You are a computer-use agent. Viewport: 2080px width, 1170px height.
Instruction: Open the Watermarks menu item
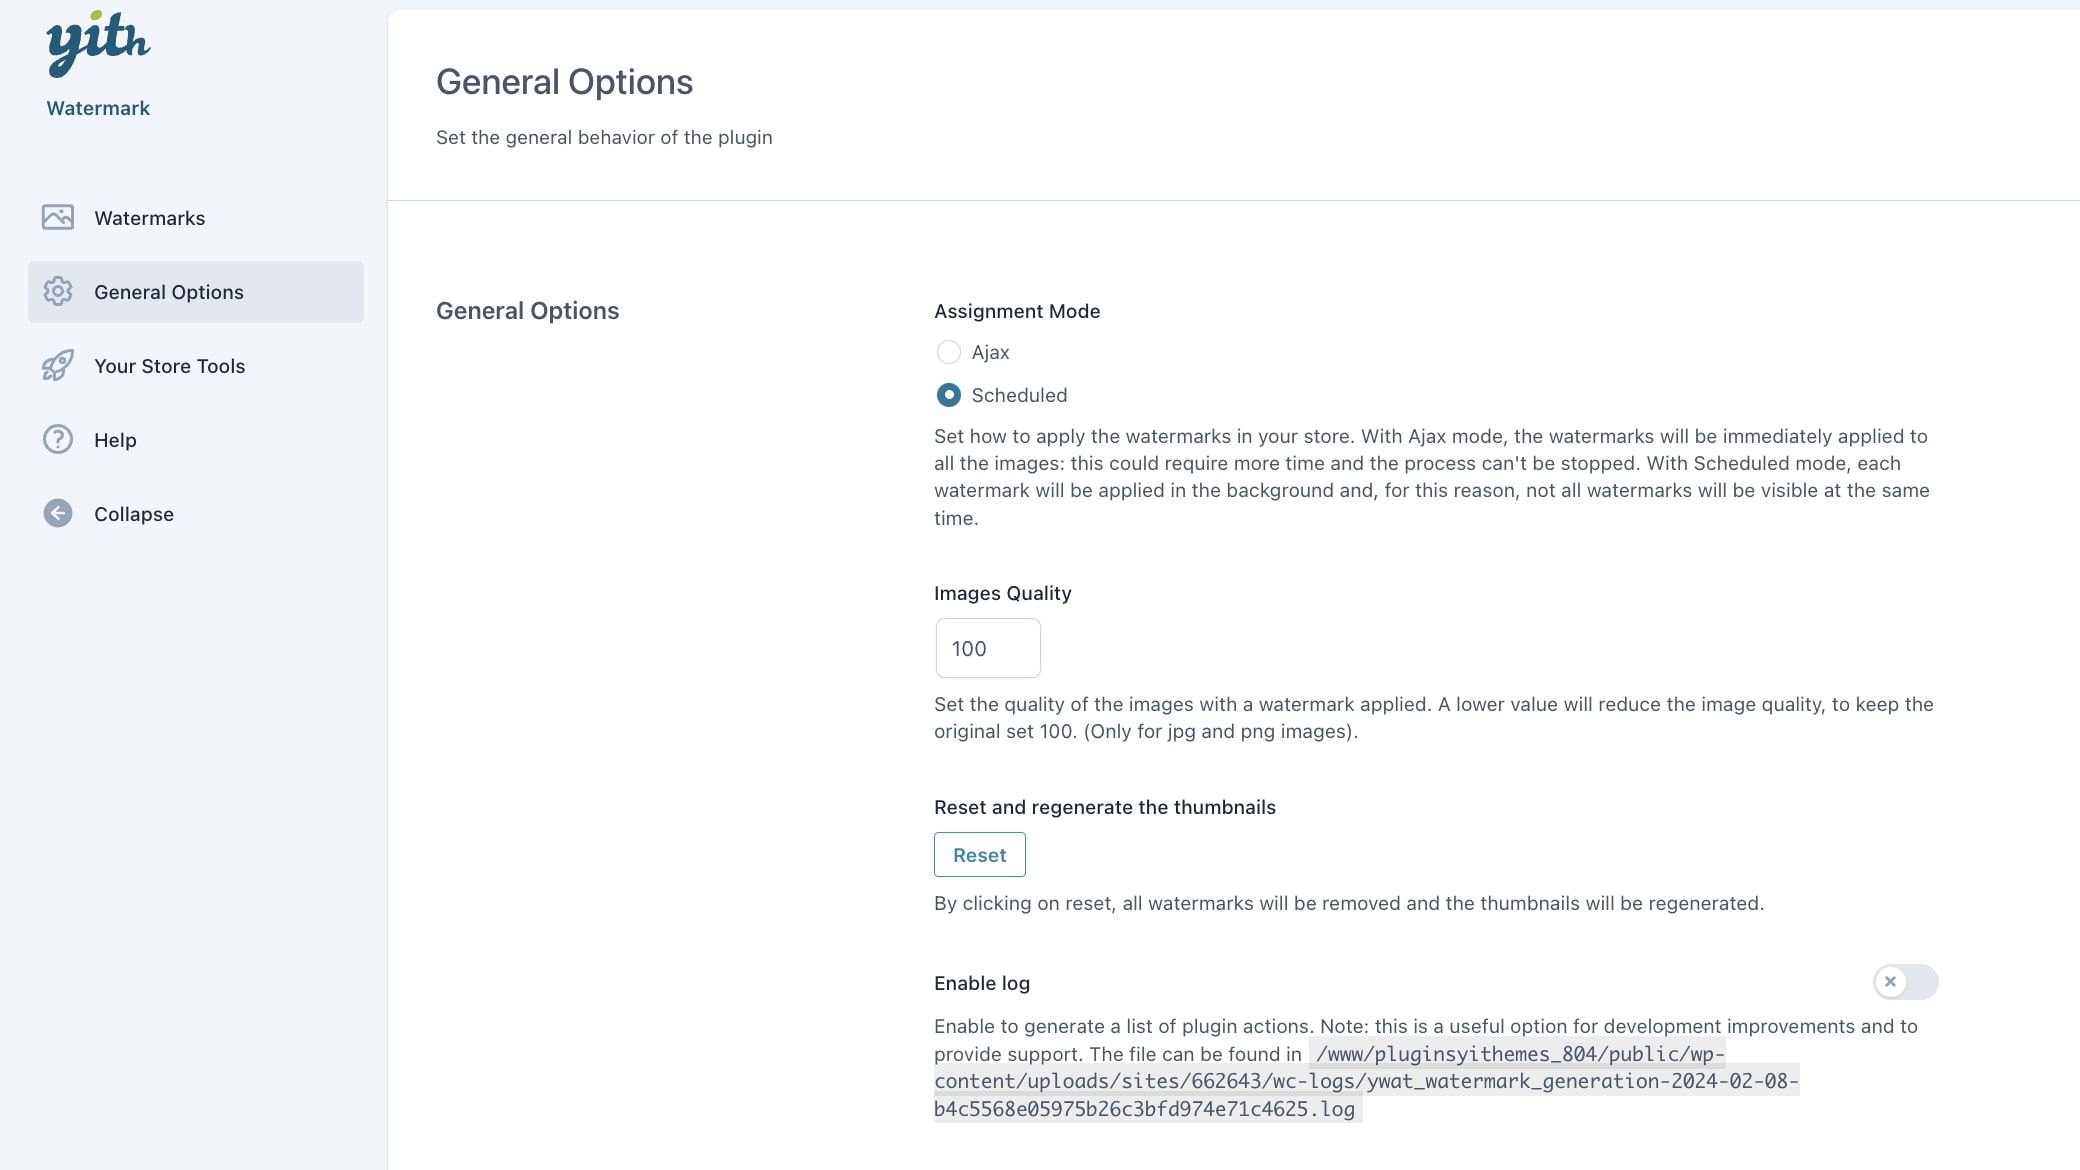(x=149, y=218)
